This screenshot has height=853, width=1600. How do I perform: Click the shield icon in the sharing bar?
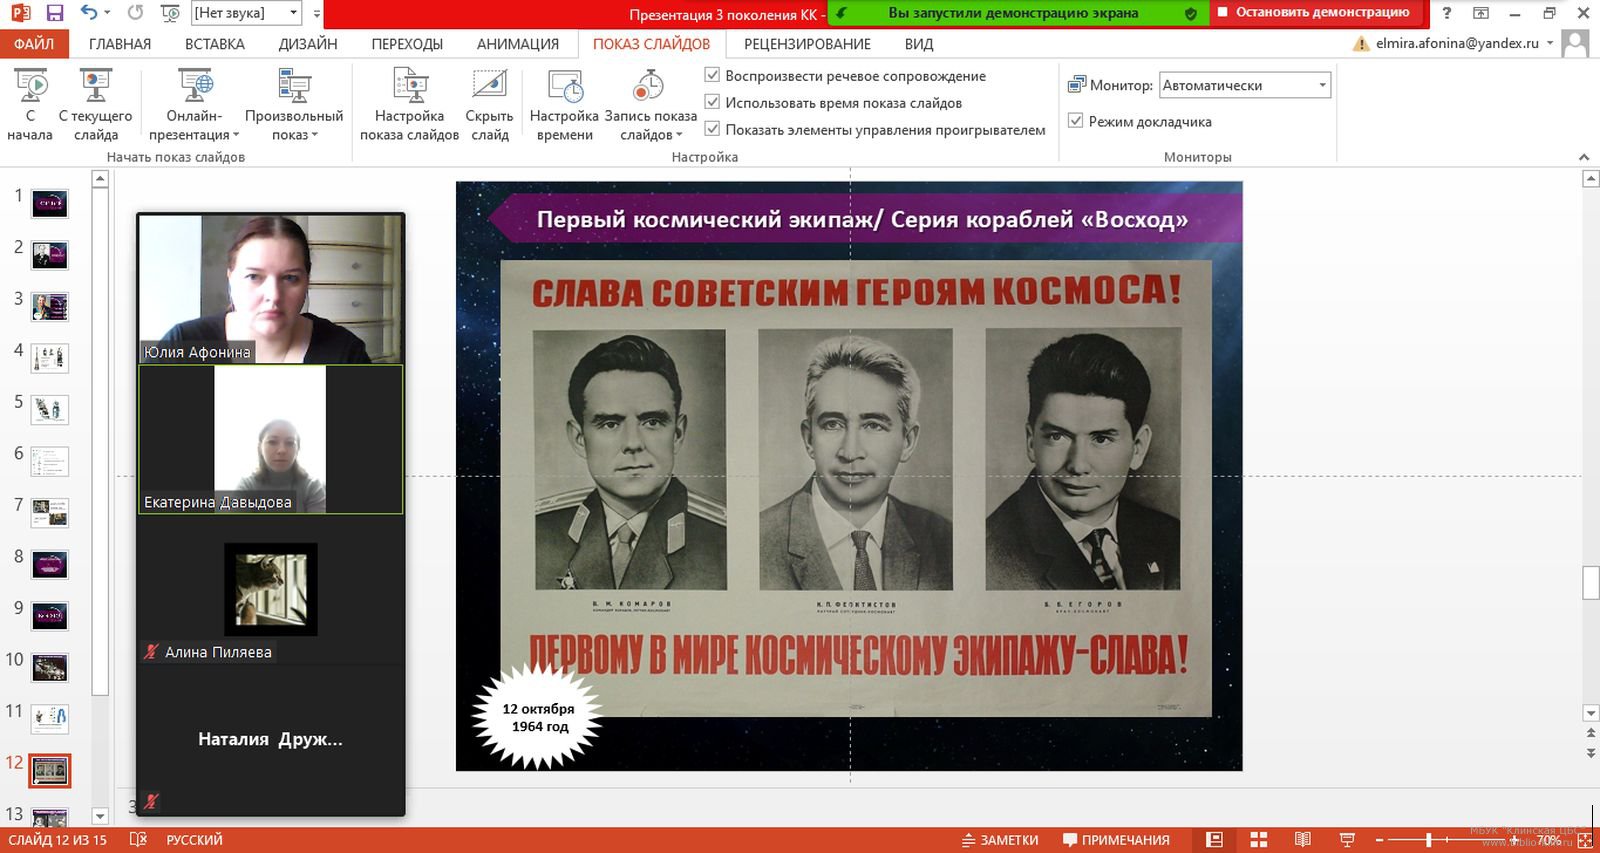pos(1190,13)
